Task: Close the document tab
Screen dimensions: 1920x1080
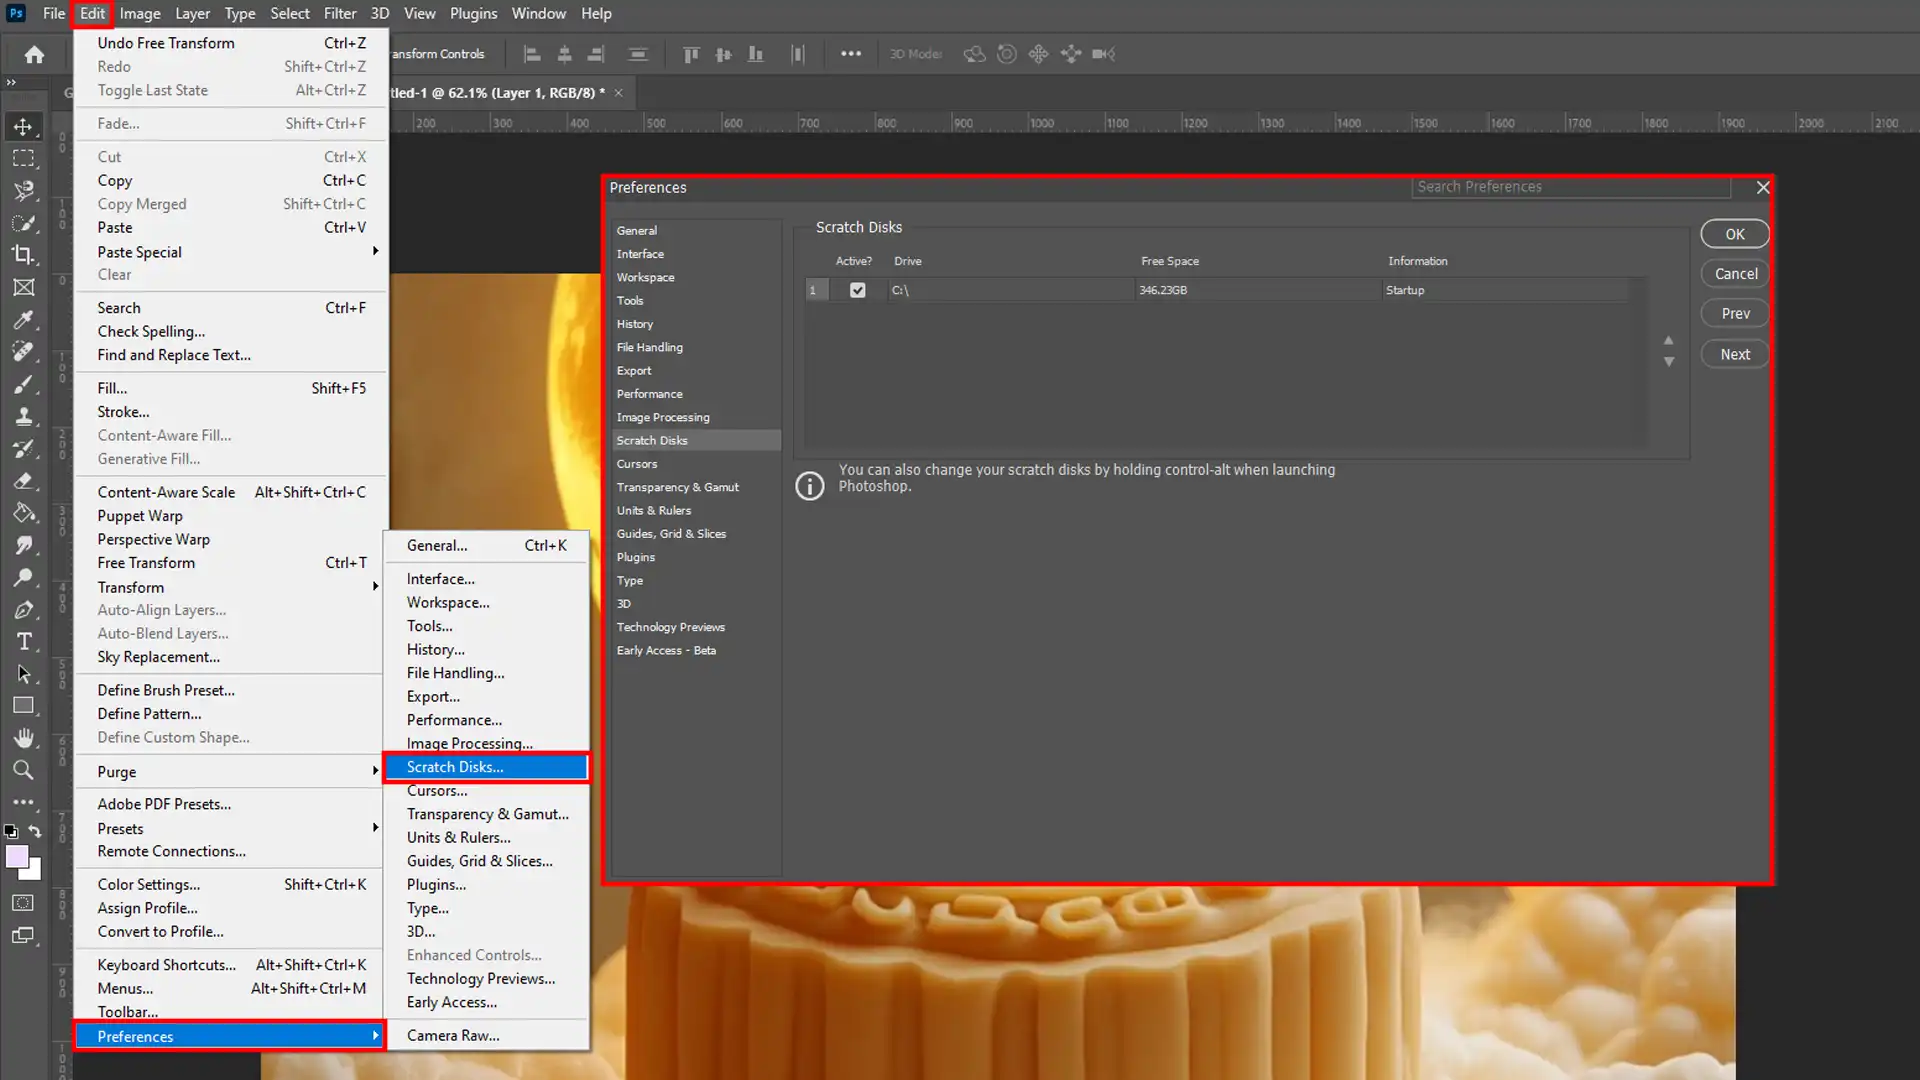Action: 618,93
